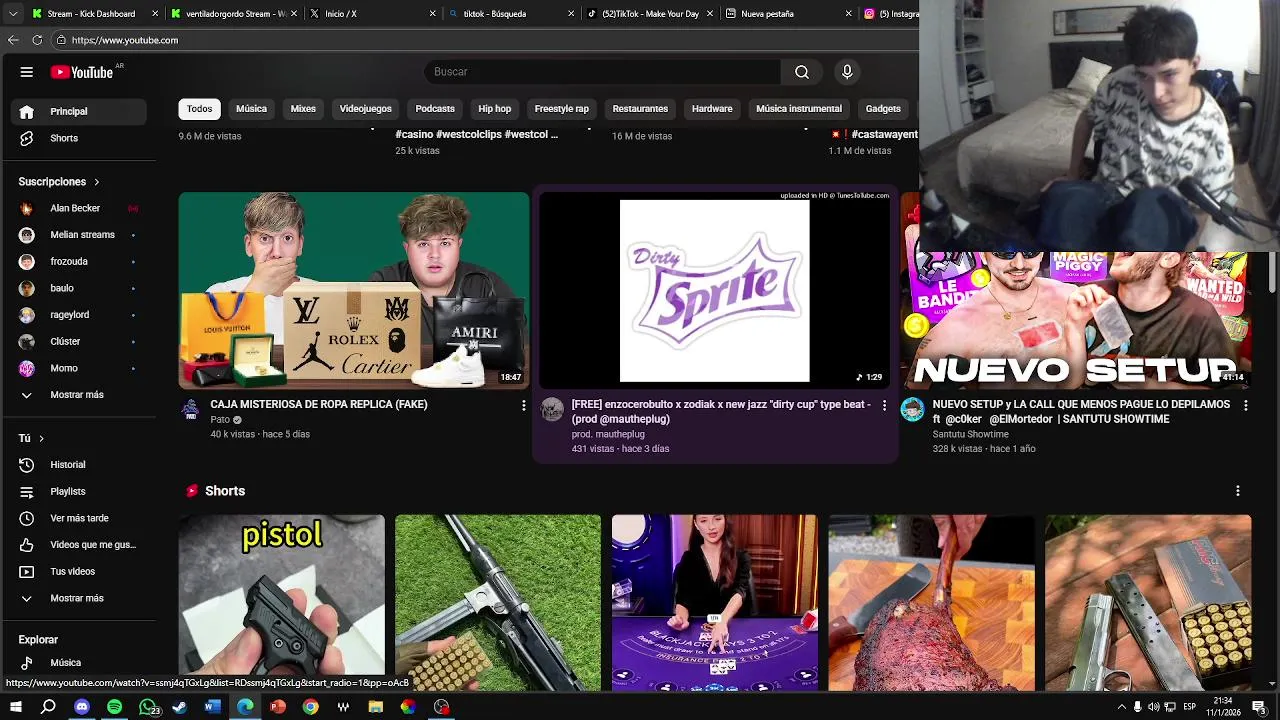Open the blackjack dealer Short thumbnail
1280x720 pixels.
click(x=714, y=603)
